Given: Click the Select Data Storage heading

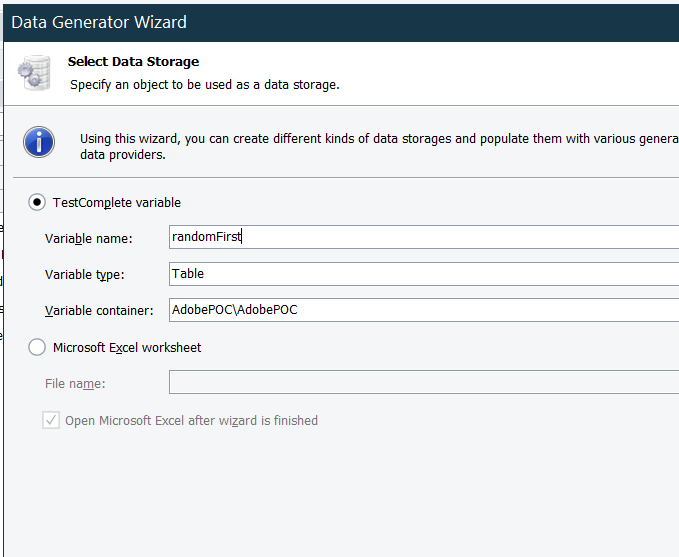Looking at the screenshot, I should pyautogui.click(x=133, y=62).
